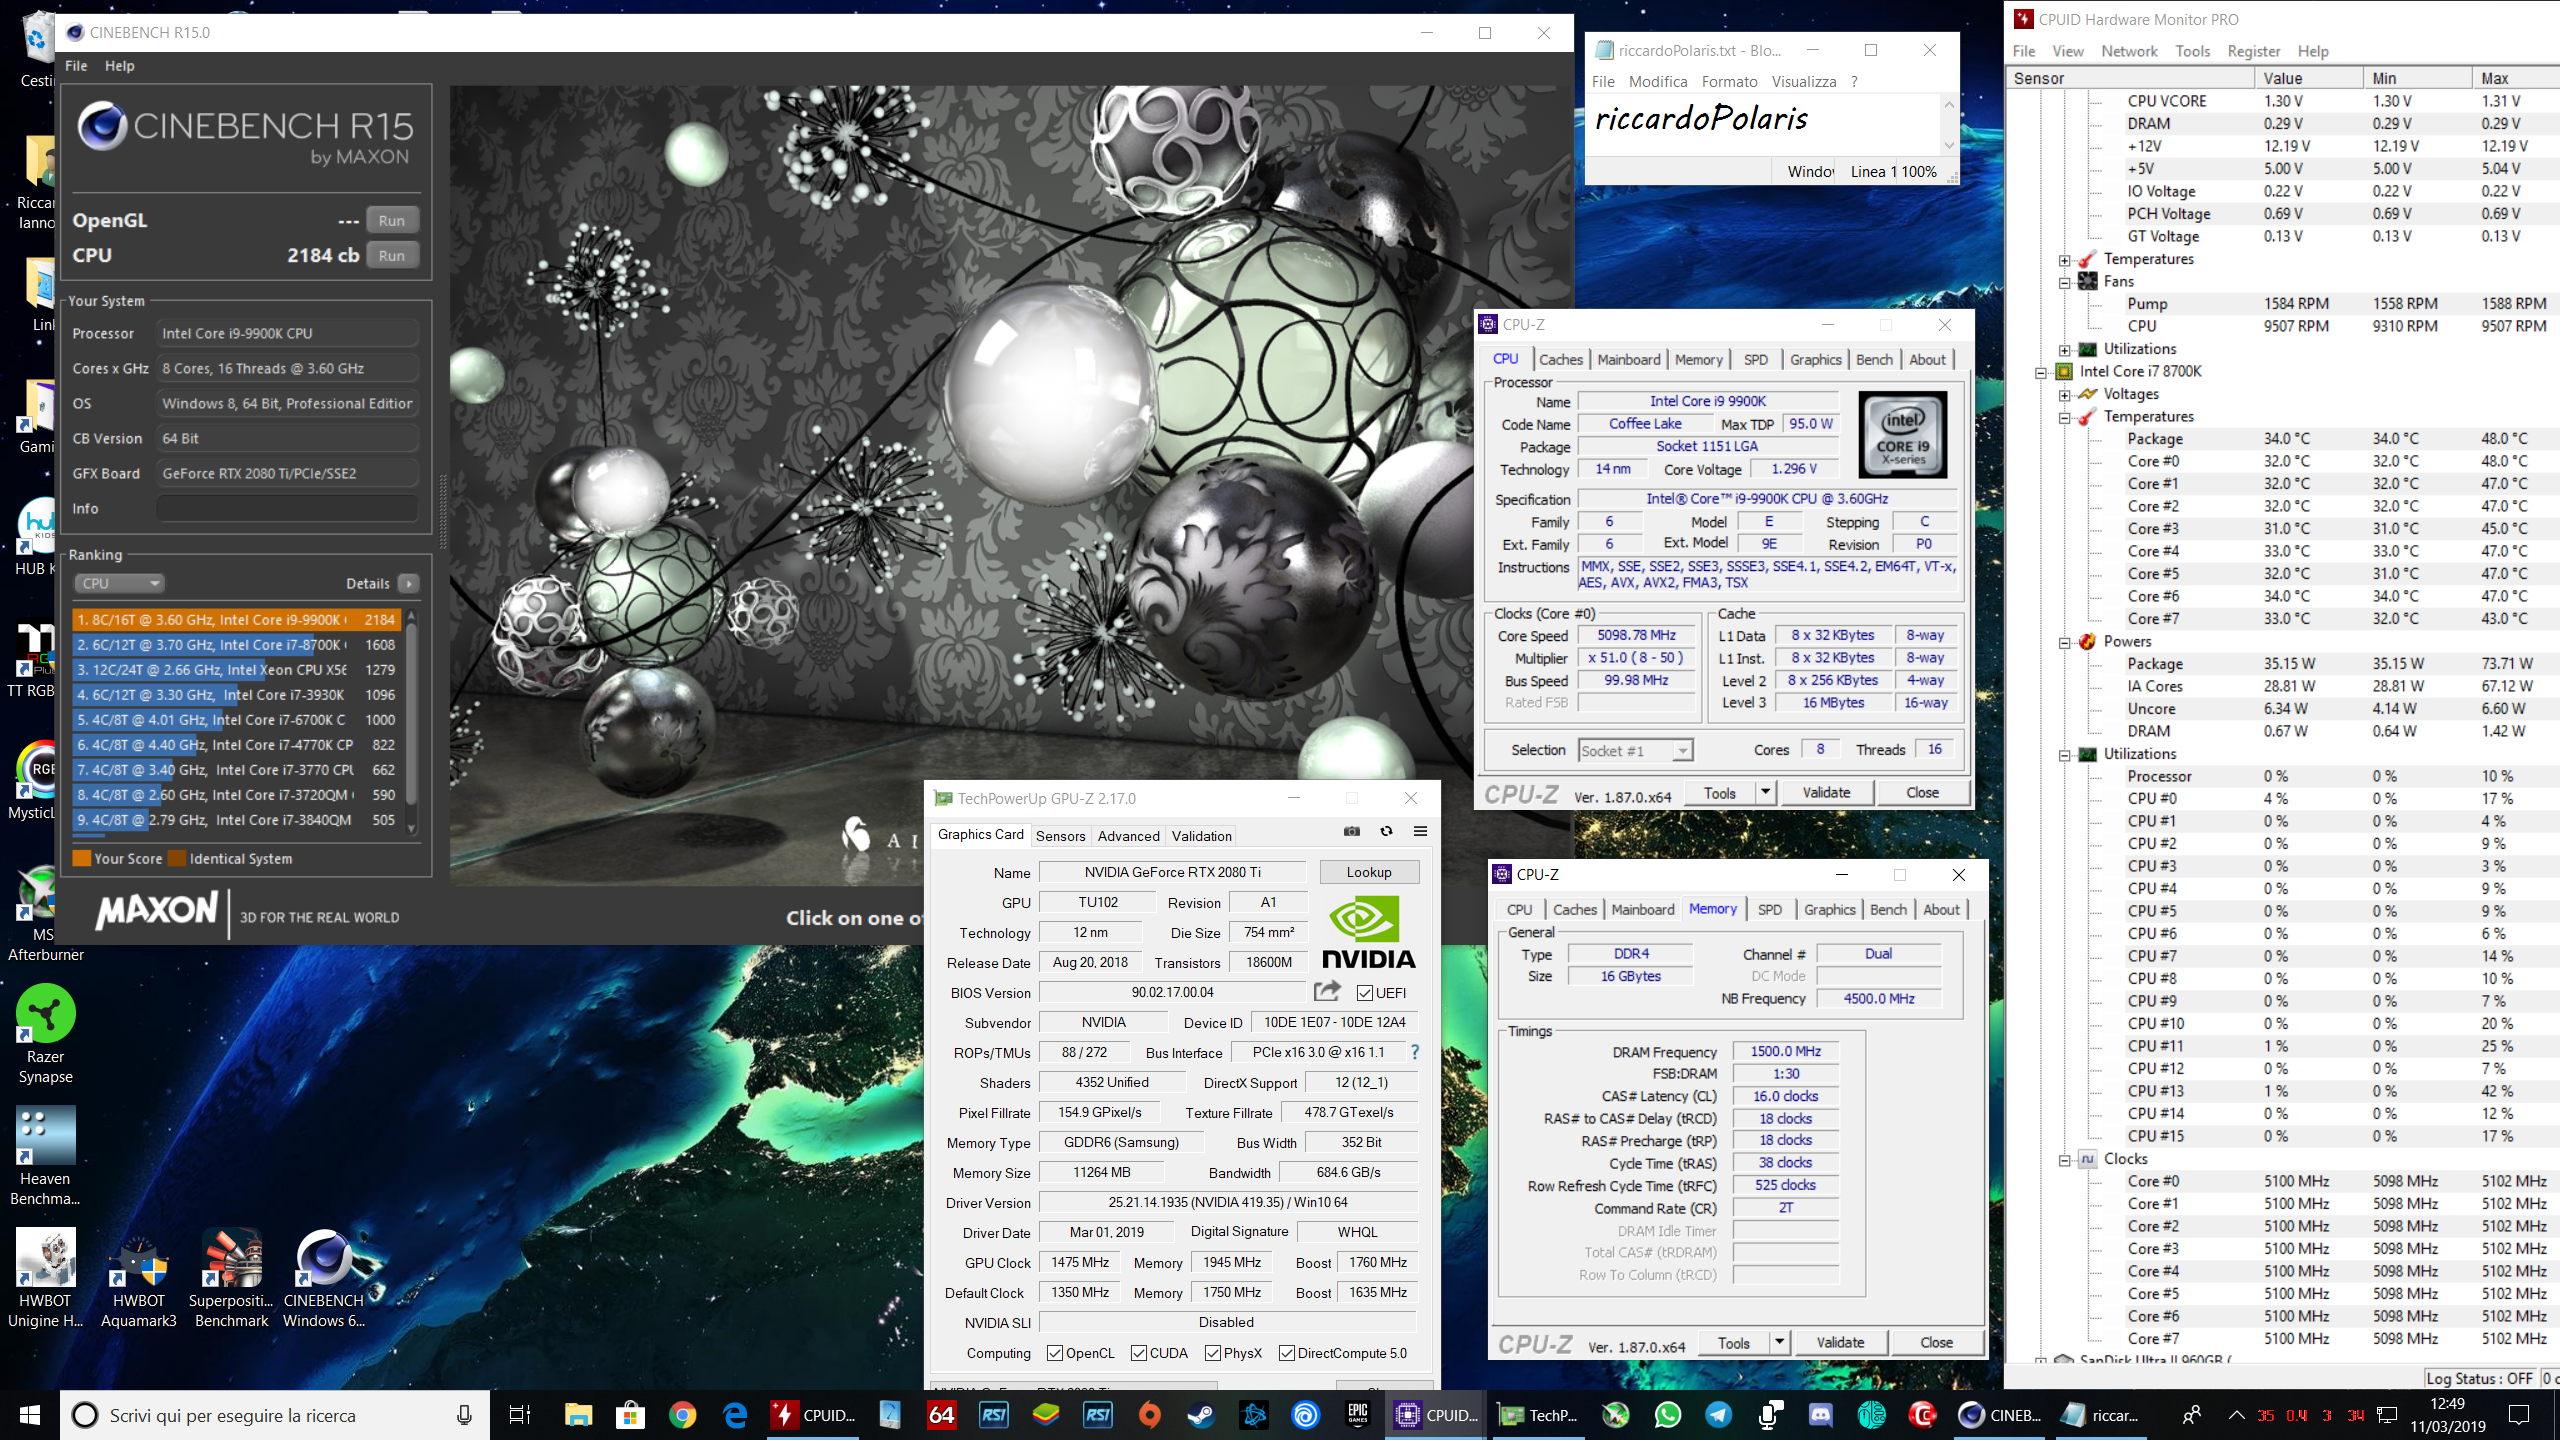Open HWBOT Unigine Heaven desktop shortcut

click(x=45, y=1280)
